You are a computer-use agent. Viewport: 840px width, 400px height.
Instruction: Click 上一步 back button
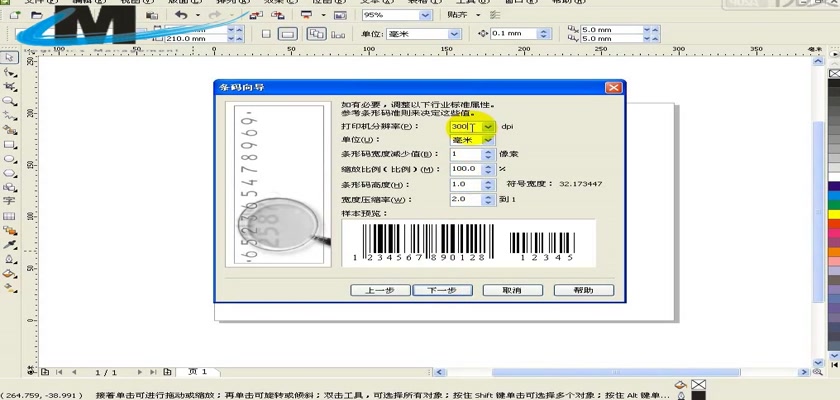[x=380, y=290]
